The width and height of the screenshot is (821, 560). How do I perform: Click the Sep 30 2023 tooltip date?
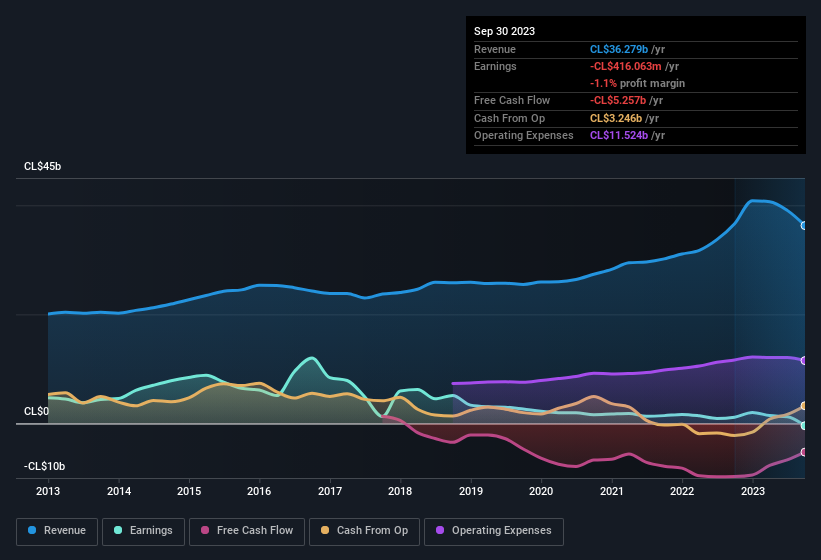coord(504,31)
